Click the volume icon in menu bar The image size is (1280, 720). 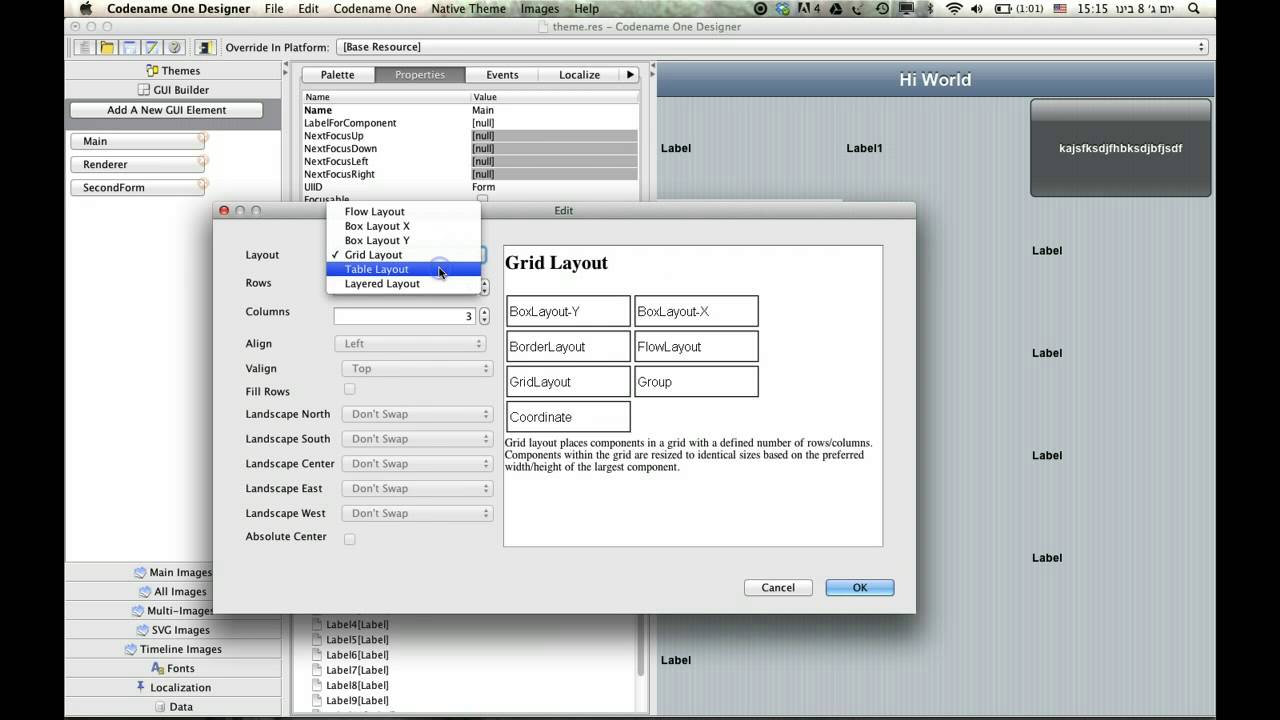pos(979,9)
